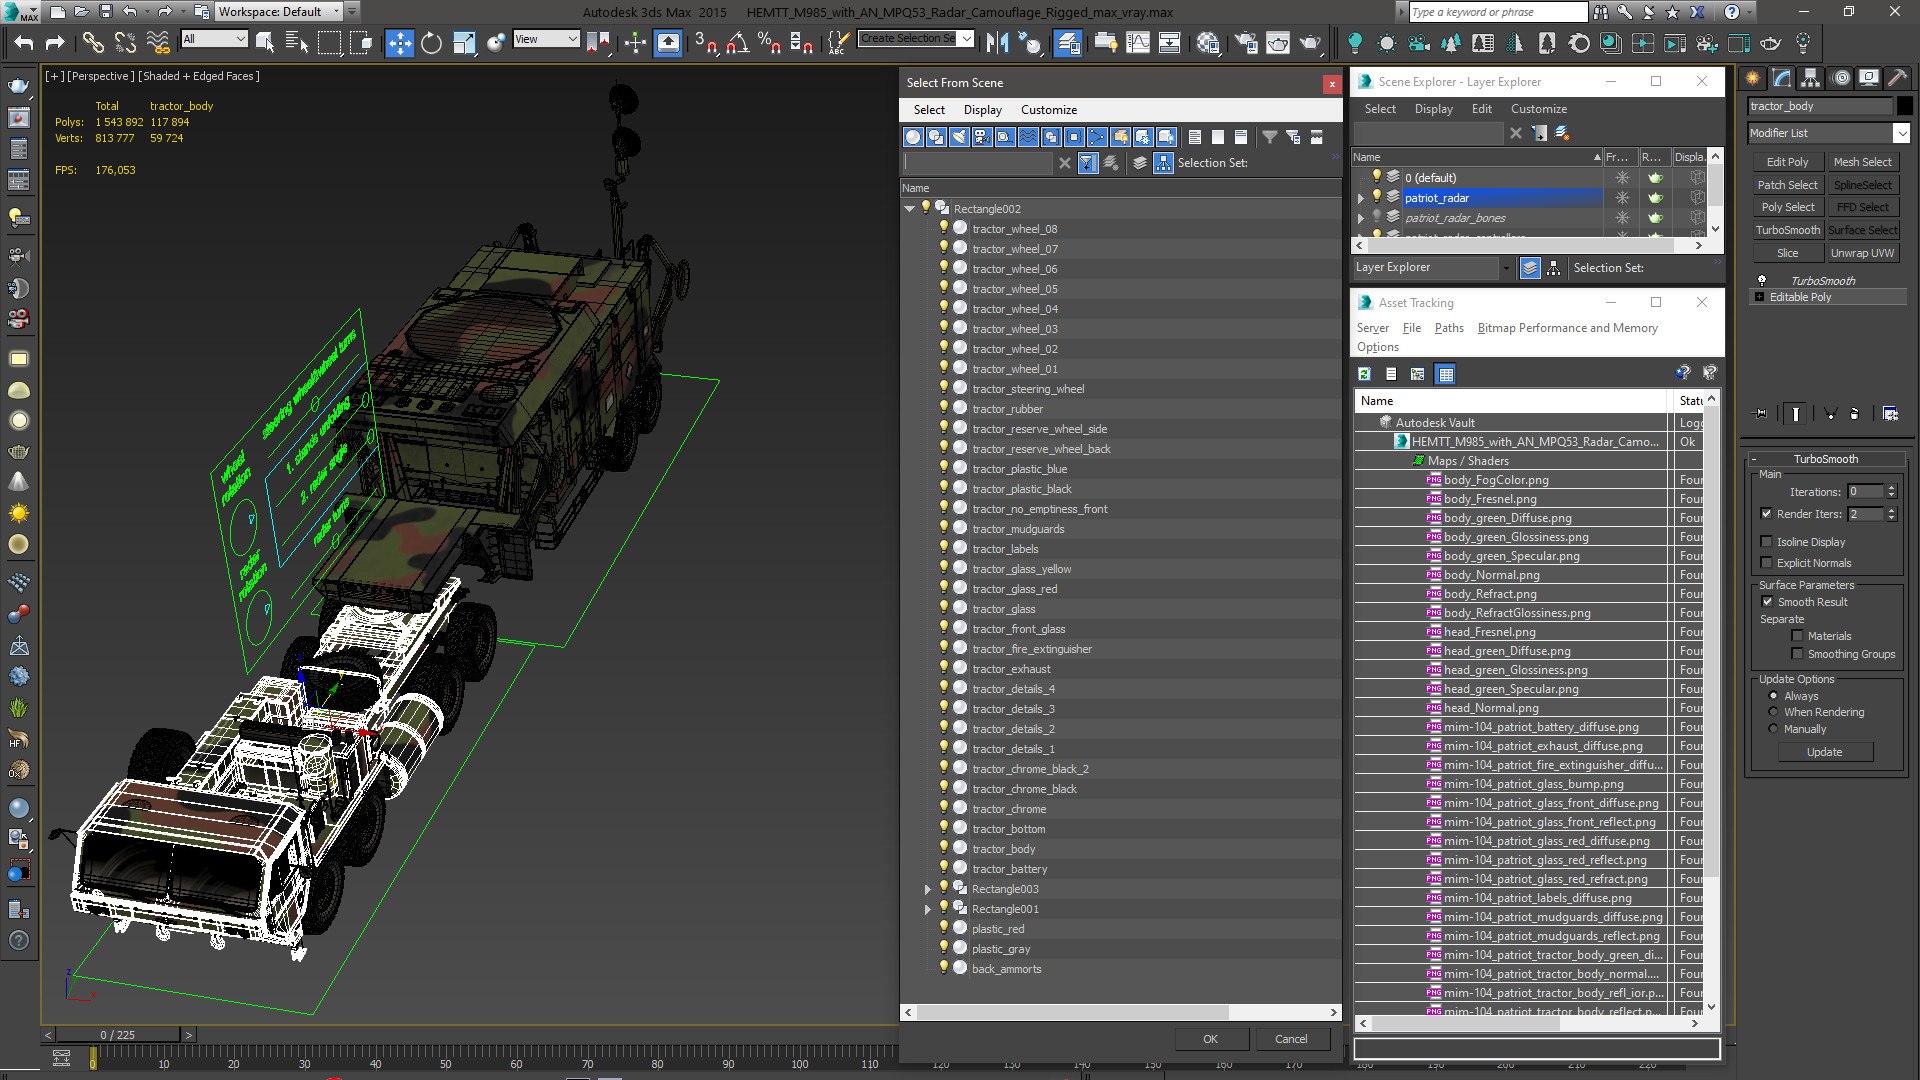Screen dimensions: 1920x1080
Task: Open the Workspace Default dropdown
Action: coord(281,12)
